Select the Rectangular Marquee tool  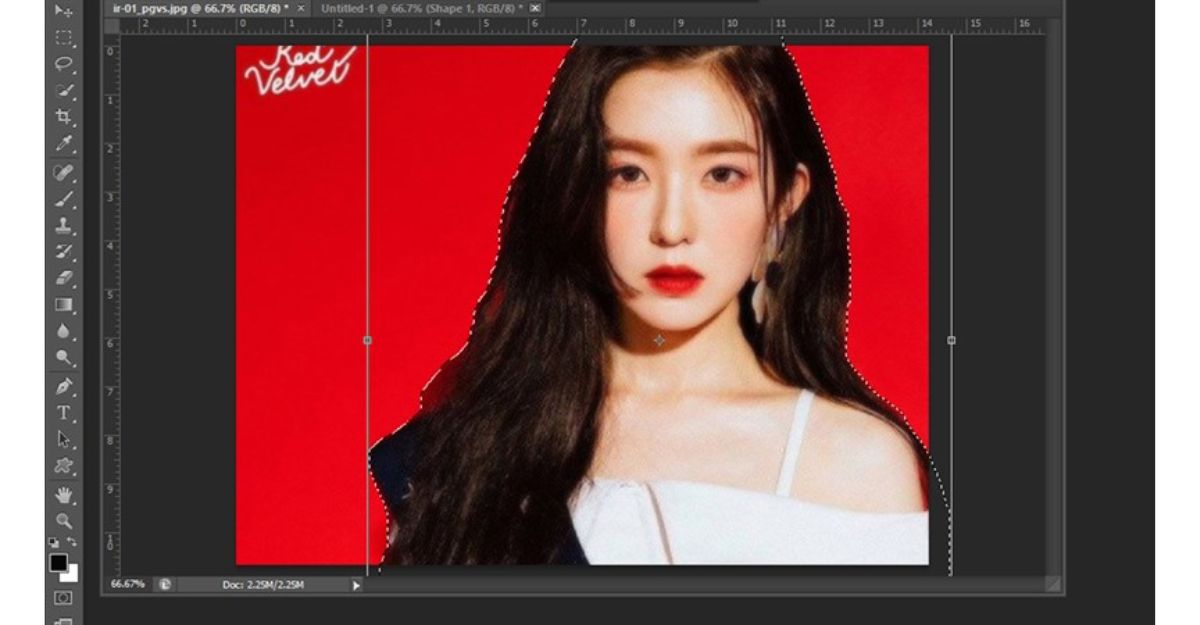pyautogui.click(x=64, y=38)
